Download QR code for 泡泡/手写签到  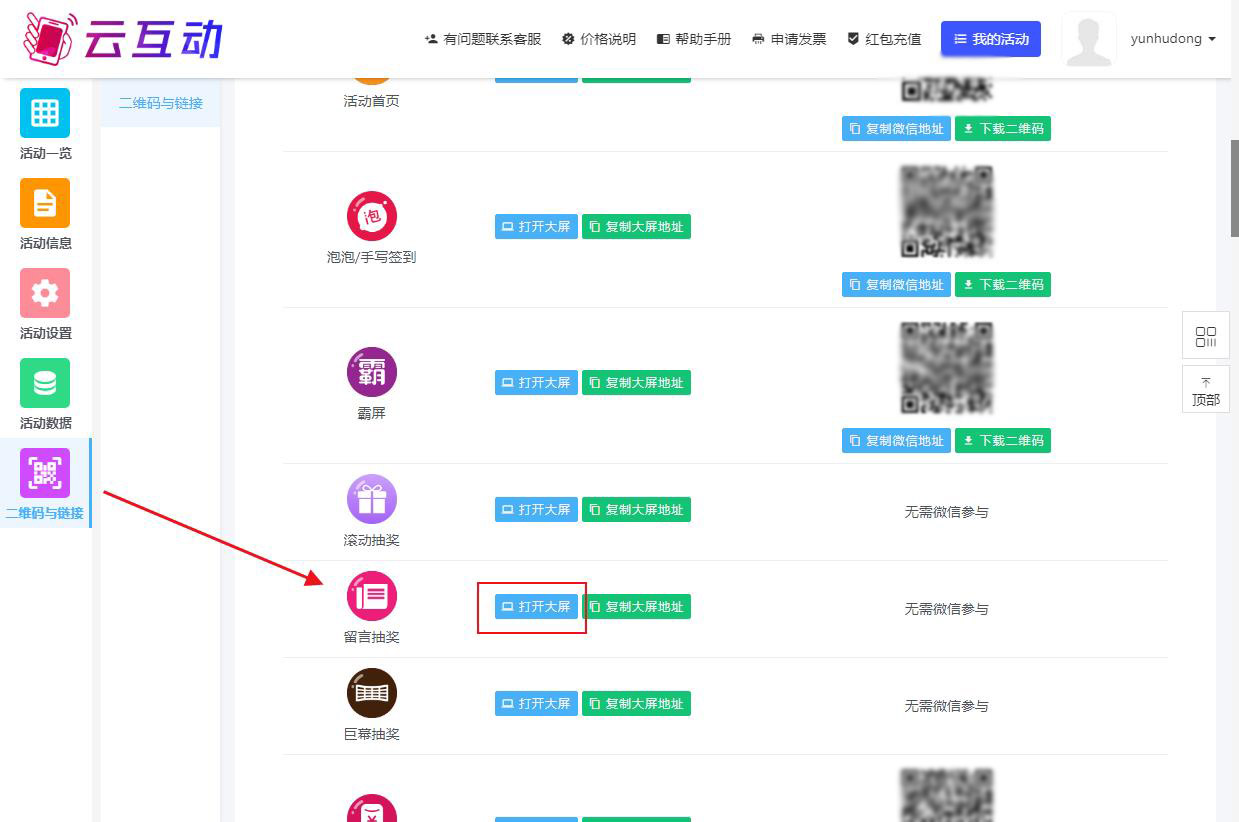coord(1003,285)
